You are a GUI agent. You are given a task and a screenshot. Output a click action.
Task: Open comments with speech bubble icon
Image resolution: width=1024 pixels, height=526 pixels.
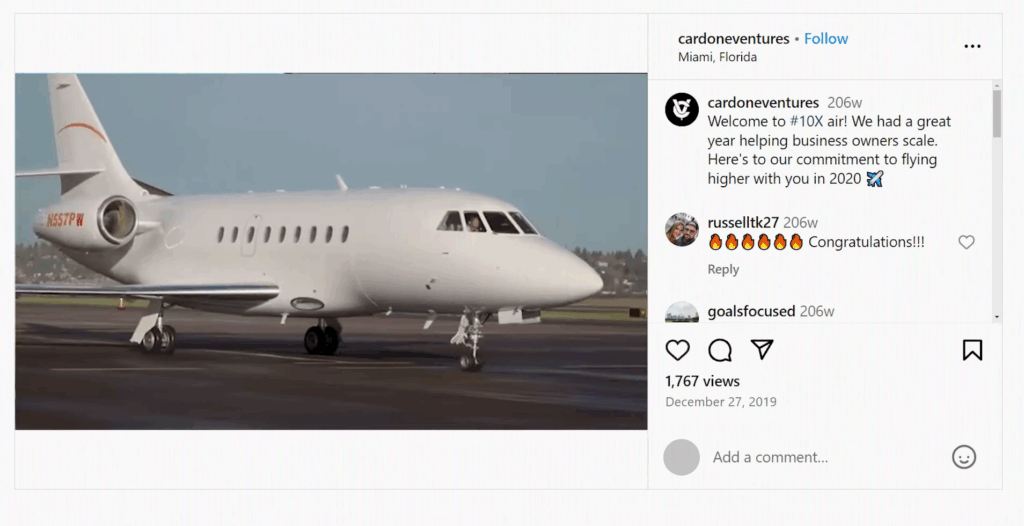(x=720, y=350)
